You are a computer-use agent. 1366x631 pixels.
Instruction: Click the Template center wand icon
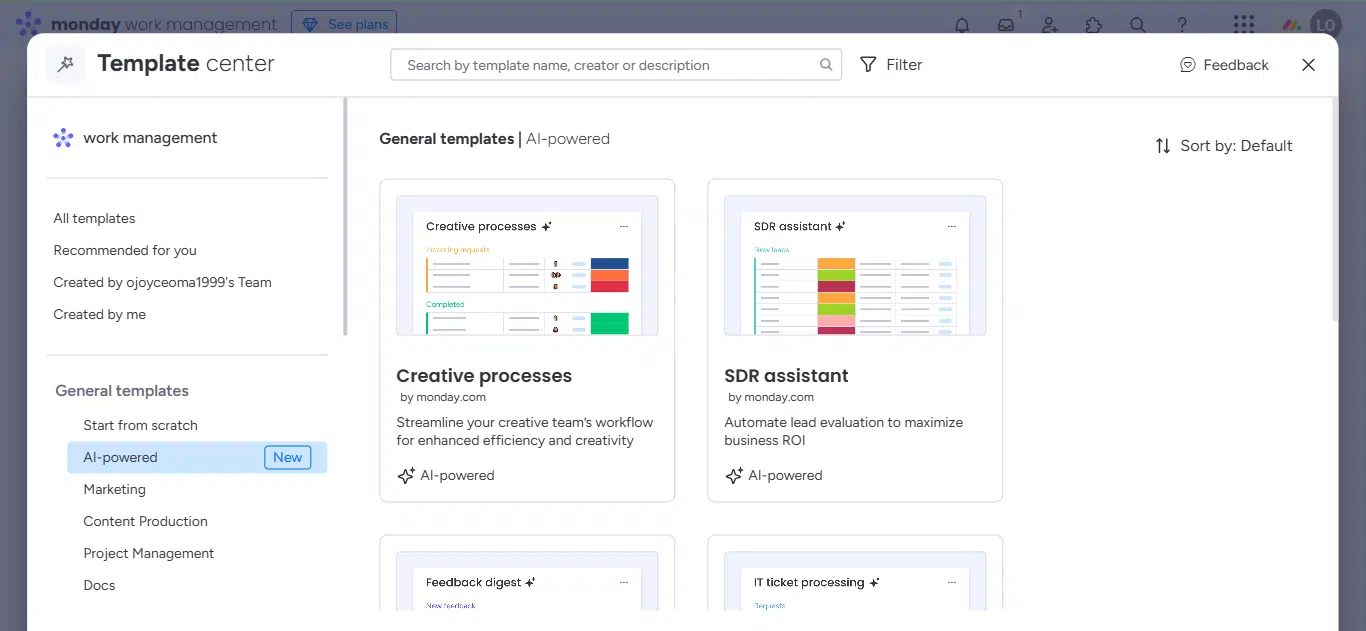[x=66, y=64]
